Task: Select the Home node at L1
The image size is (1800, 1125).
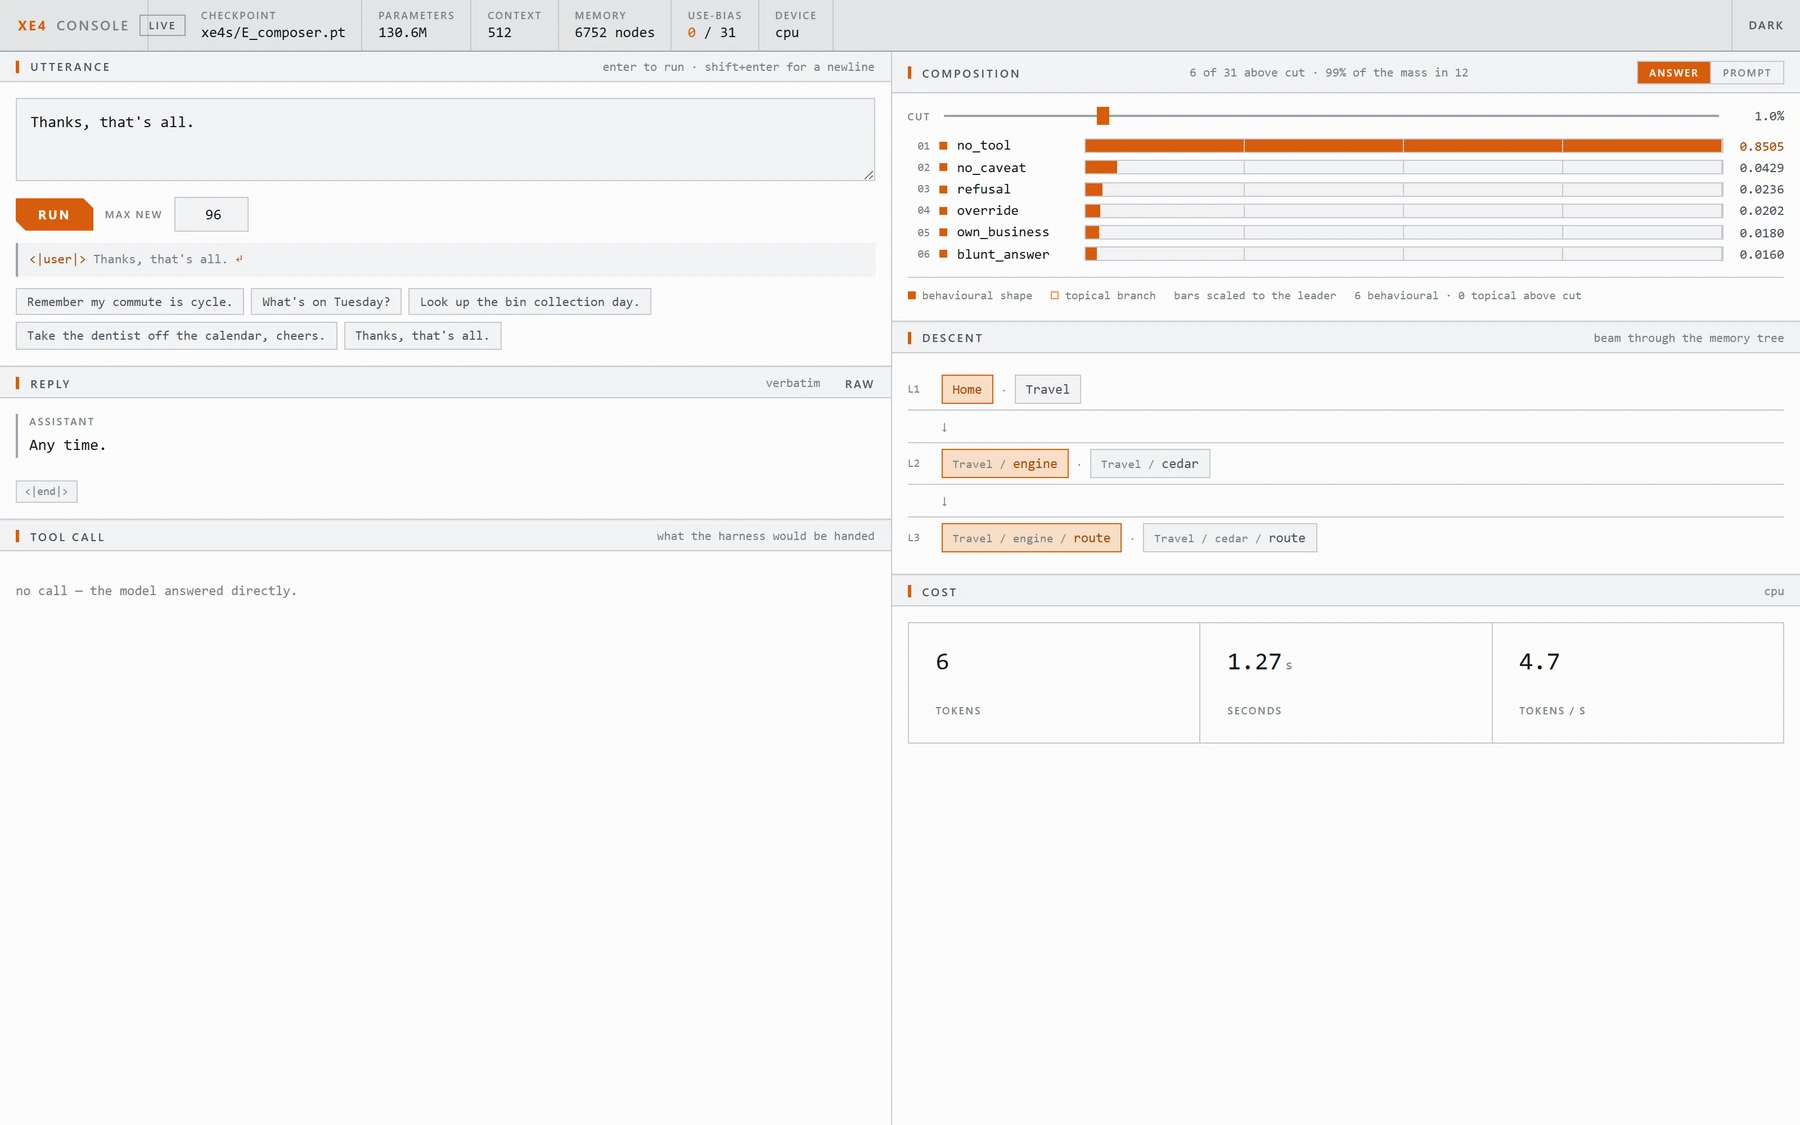Action: pyautogui.click(x=966, y=390)
